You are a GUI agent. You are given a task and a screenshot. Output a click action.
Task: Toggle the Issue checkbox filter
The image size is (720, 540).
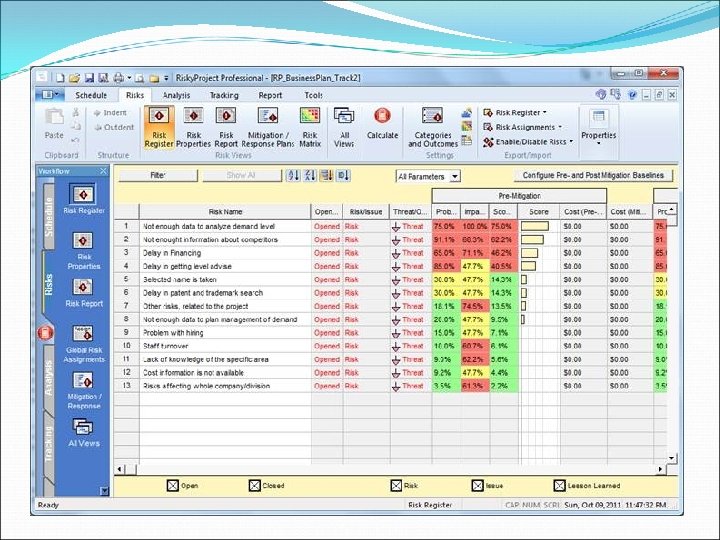click(x=478, y=485)
